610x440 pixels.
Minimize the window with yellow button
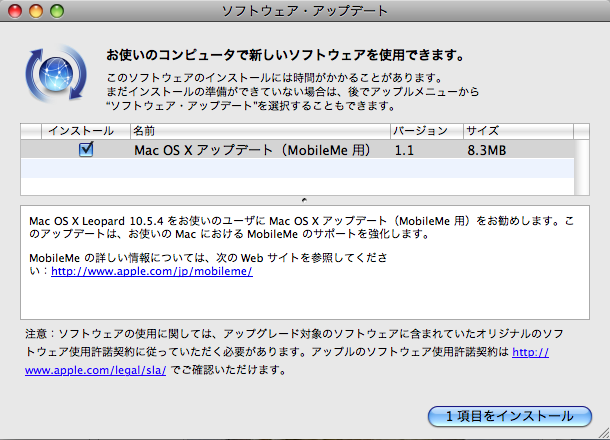[x=36, y=11]
